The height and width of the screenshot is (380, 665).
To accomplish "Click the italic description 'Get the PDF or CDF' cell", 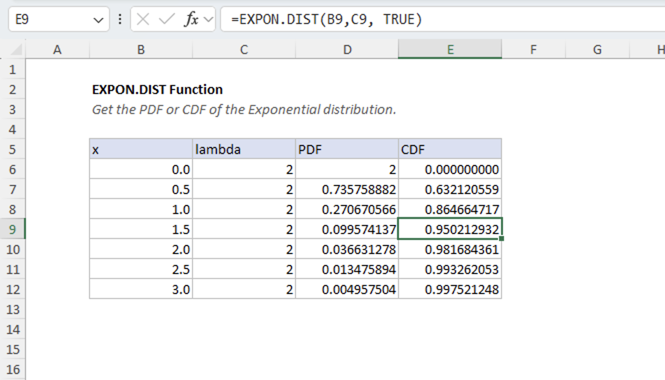I will (x=244, y=109).
